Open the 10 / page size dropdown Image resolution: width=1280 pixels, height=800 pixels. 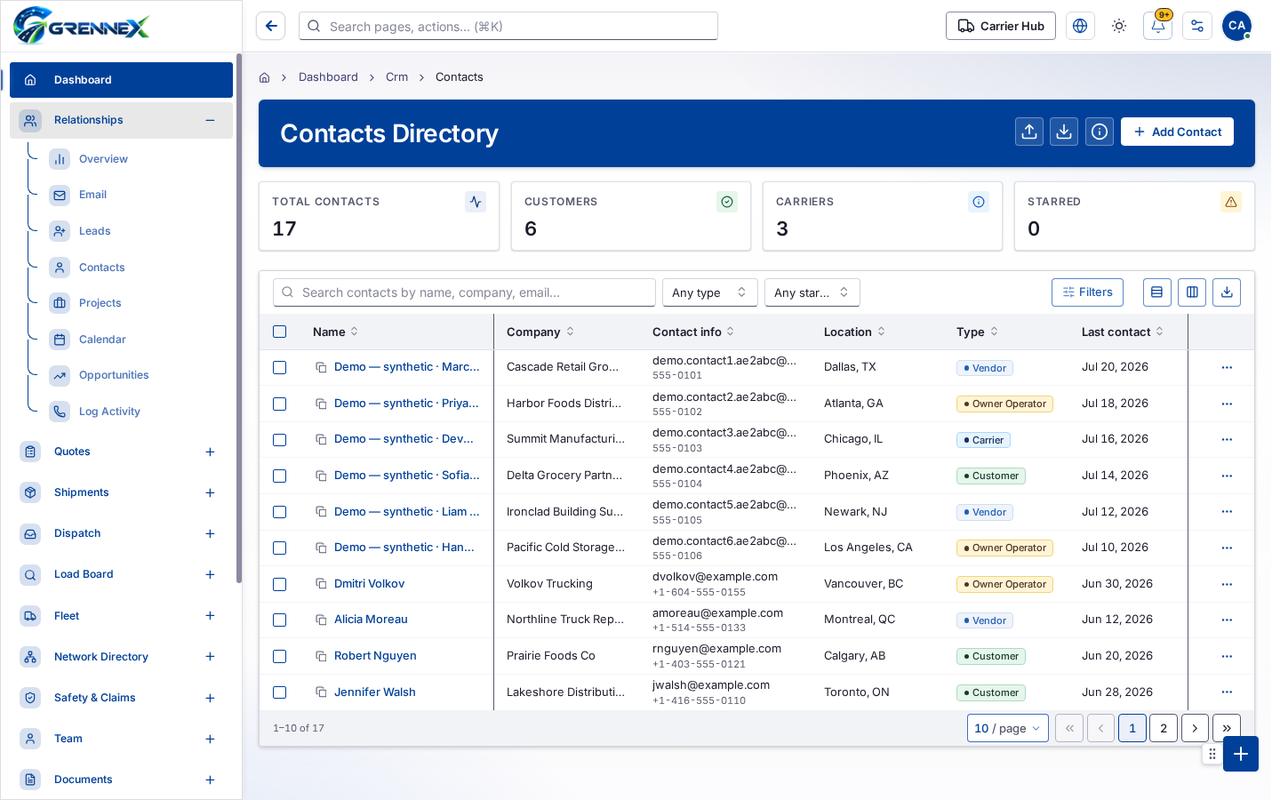coord(1008,728)
